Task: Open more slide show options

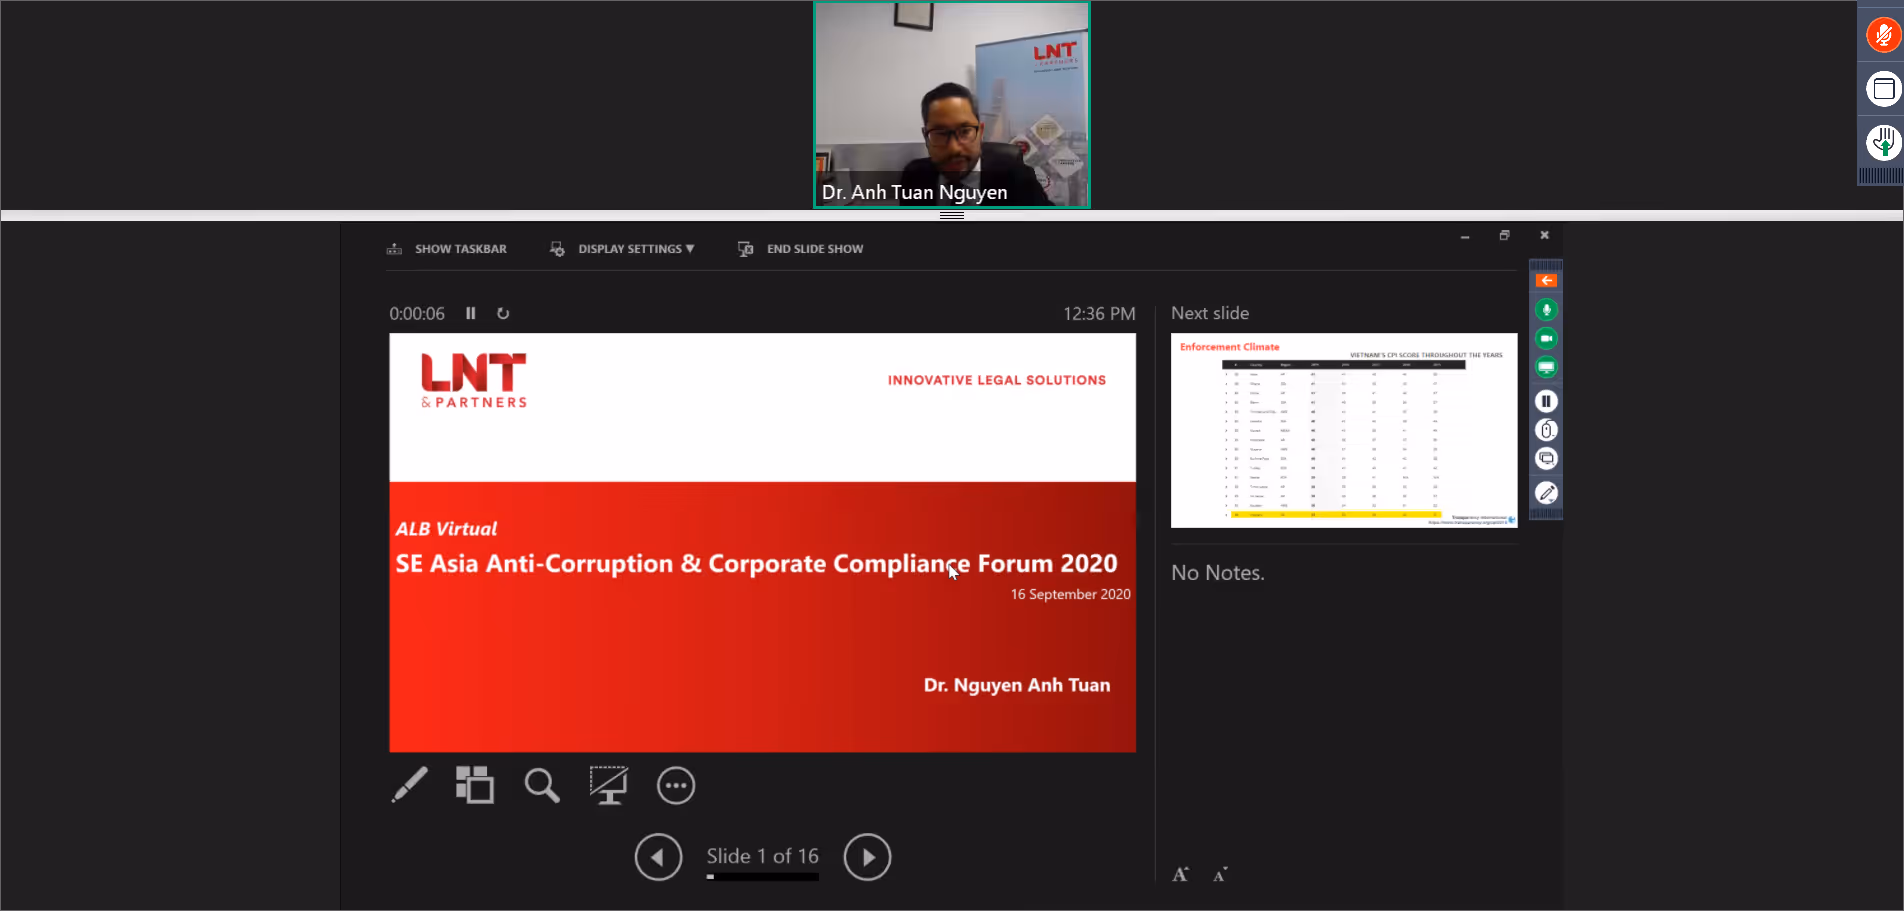Action: (x=676, y=785)
